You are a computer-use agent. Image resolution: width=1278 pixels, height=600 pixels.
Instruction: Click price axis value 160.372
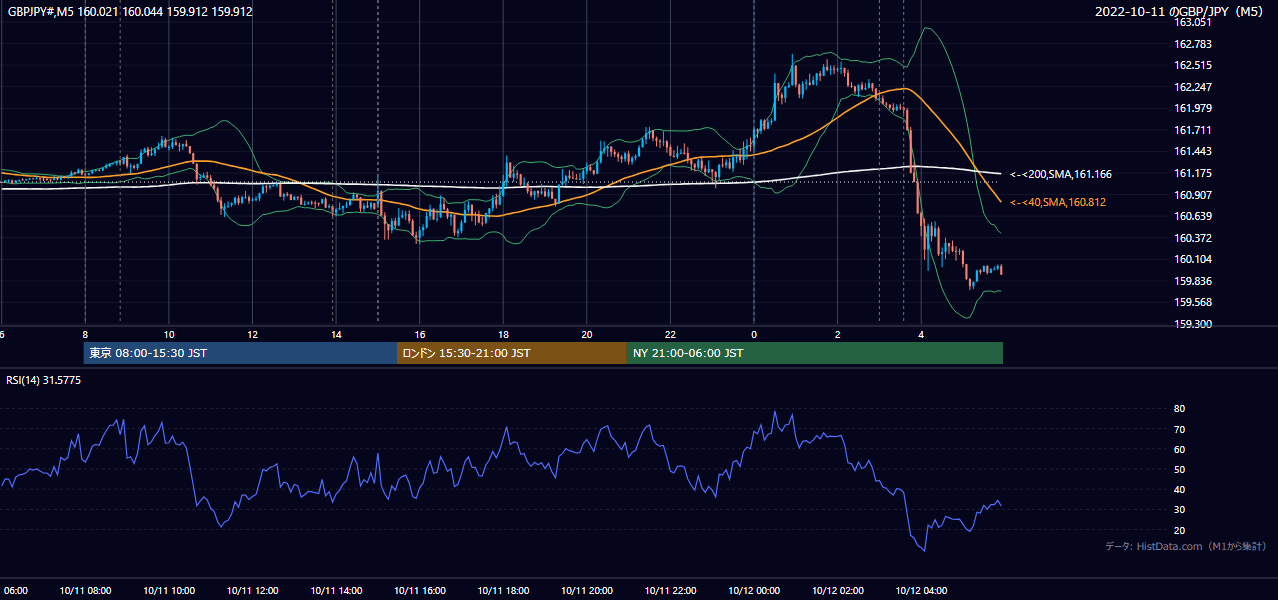[x=1193, y=238]
